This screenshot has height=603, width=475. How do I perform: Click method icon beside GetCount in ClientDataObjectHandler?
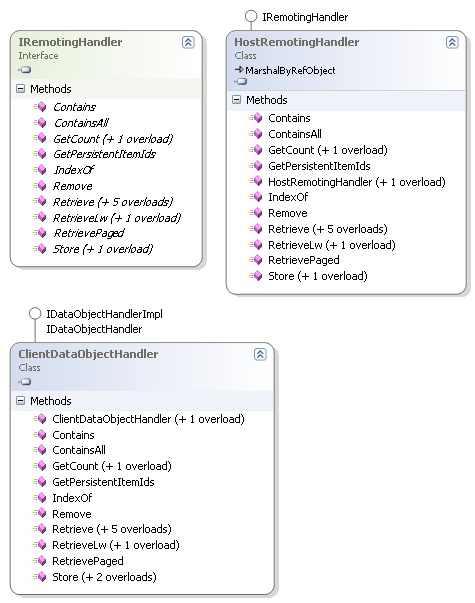[40, 466]
